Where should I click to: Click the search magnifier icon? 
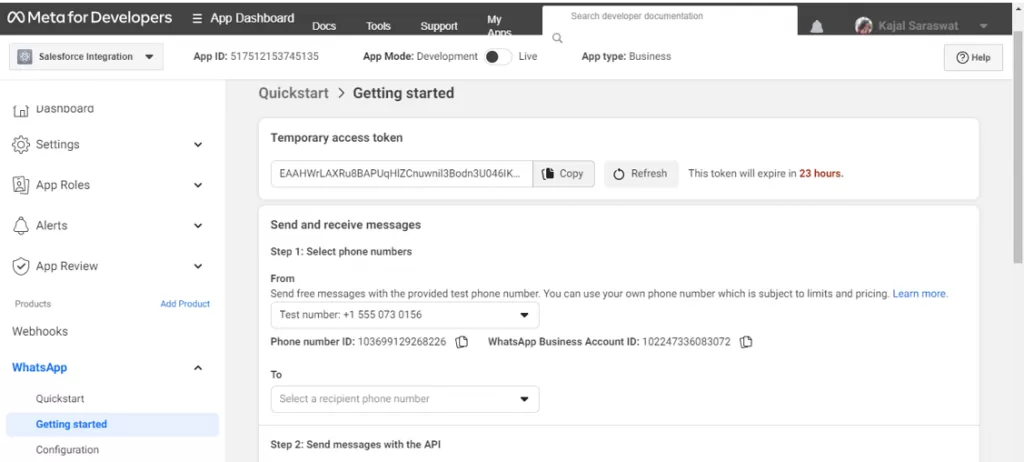point(557,39)
